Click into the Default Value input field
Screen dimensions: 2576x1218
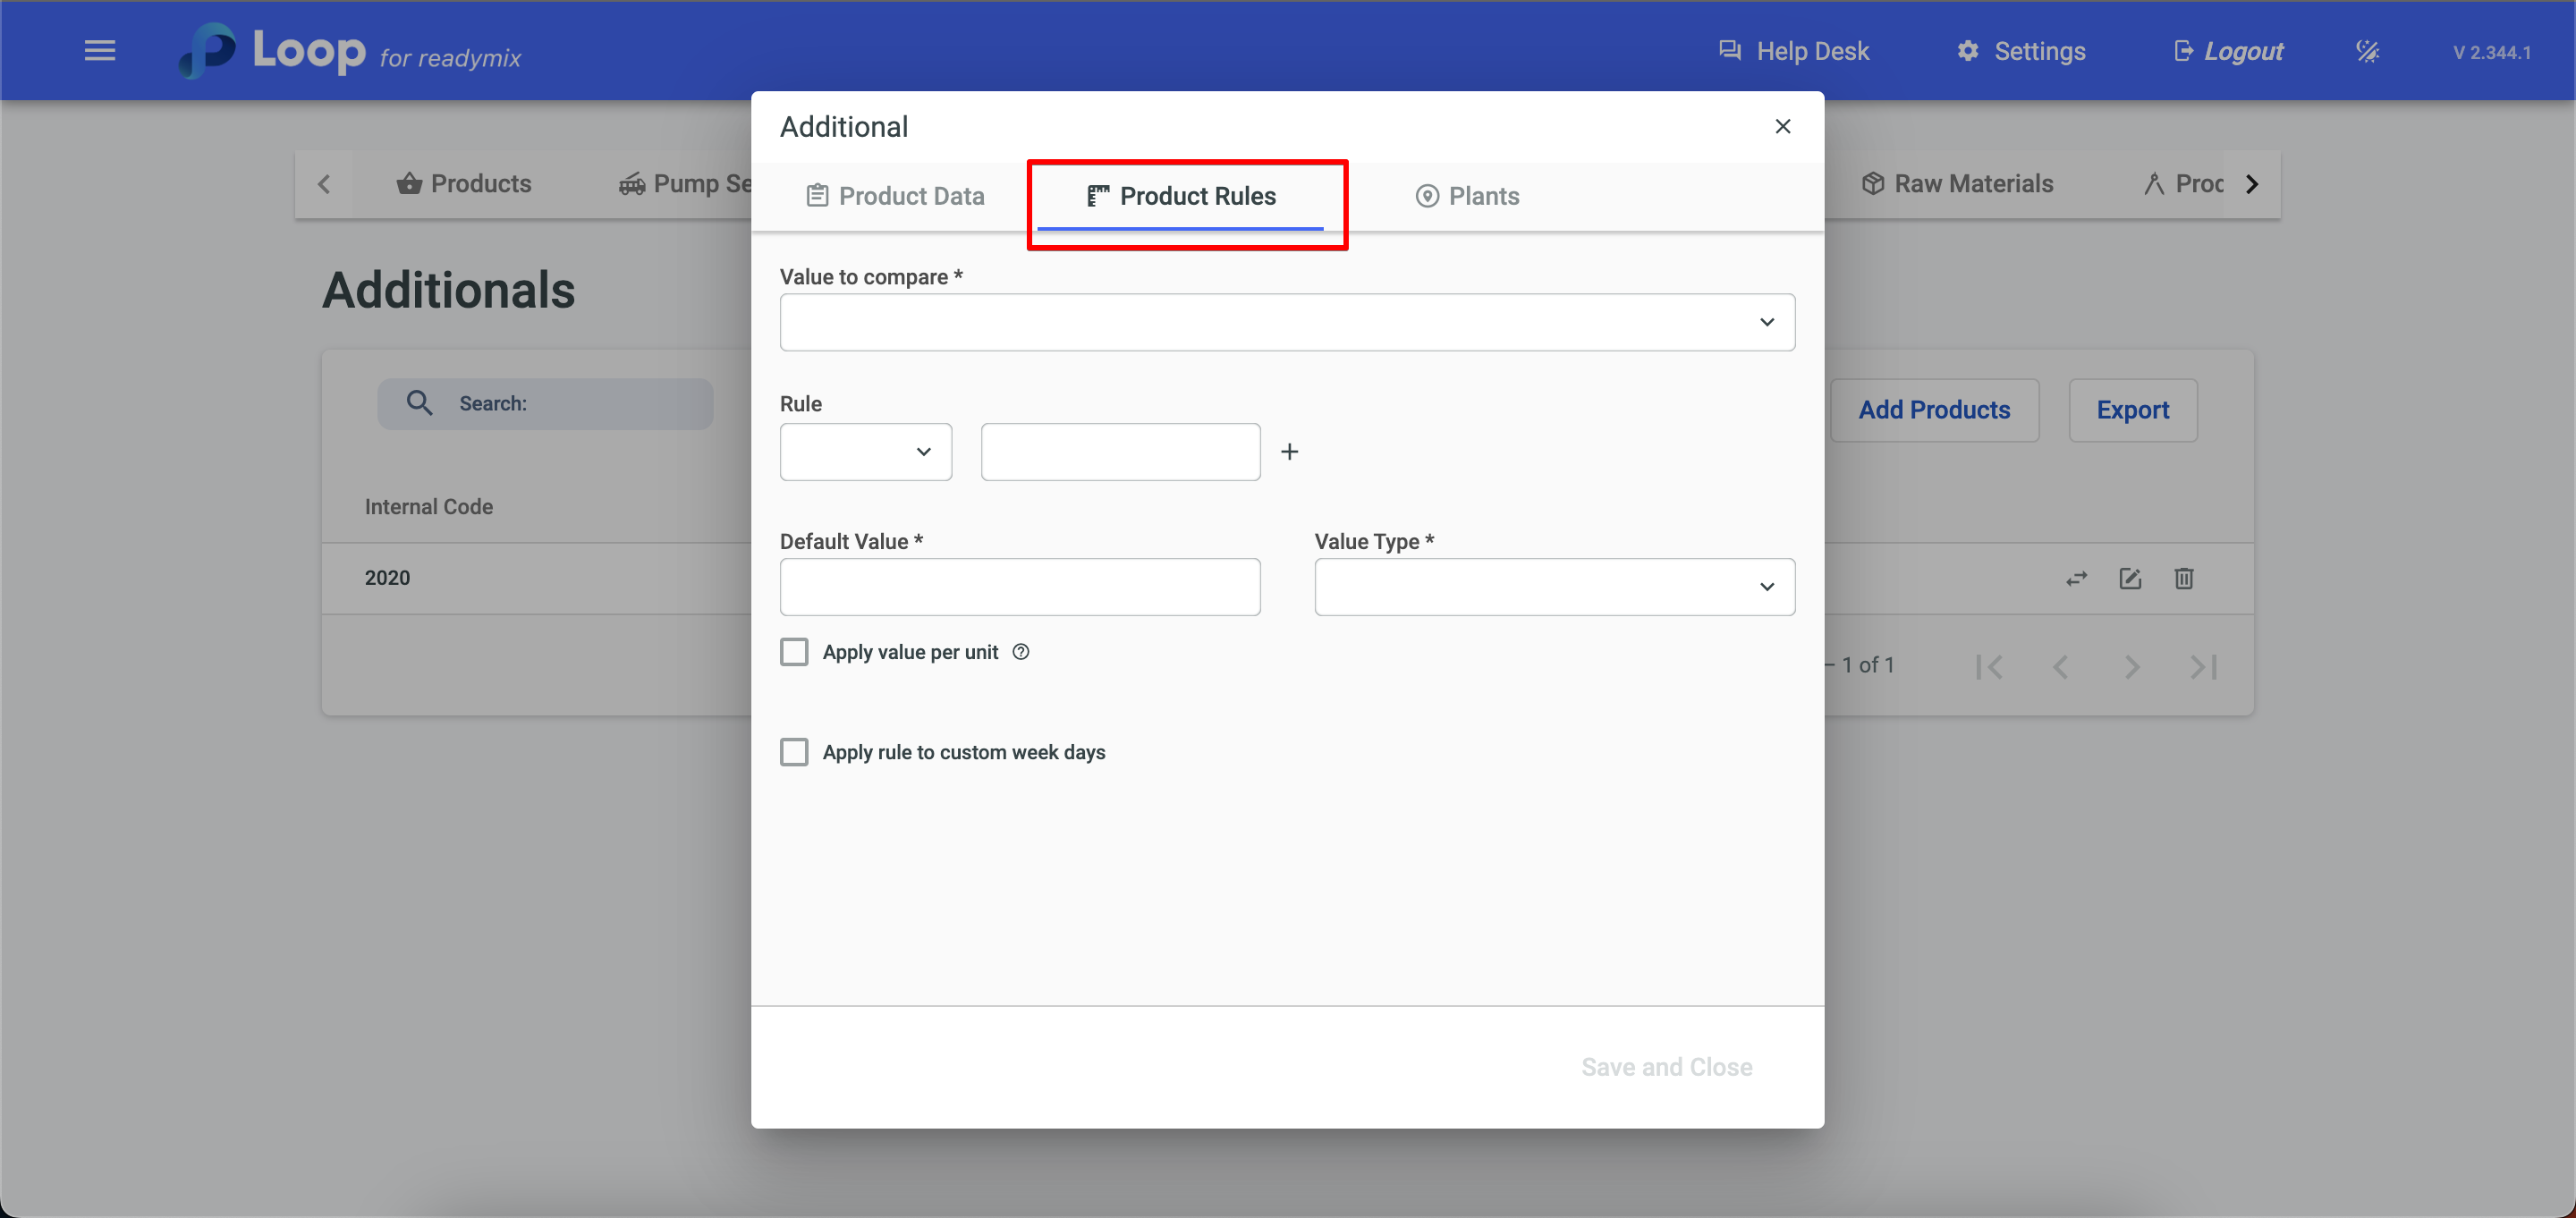click(1019, 587)
